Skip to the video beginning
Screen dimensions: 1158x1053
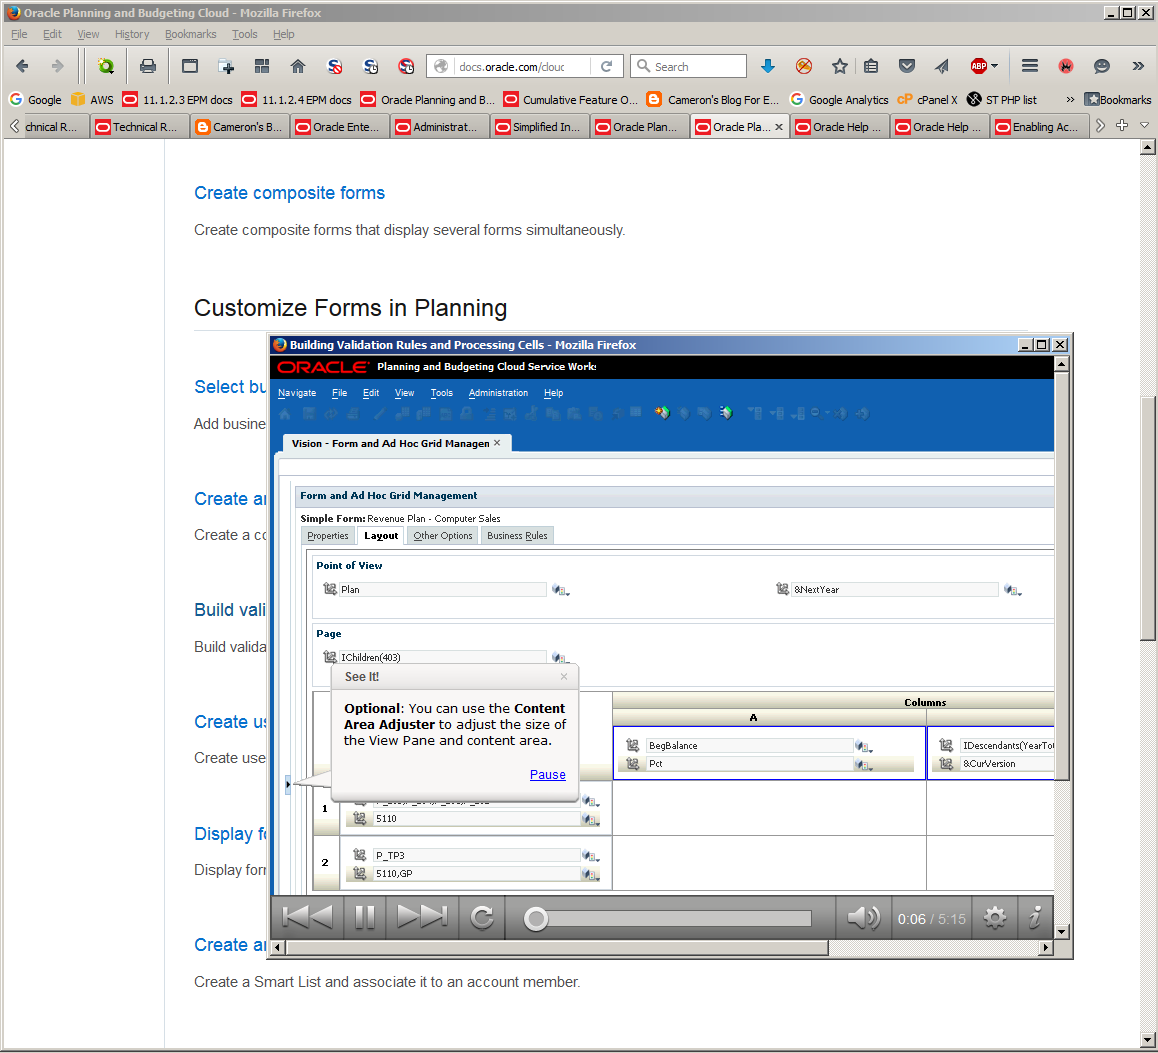click(x=307, y=918)
